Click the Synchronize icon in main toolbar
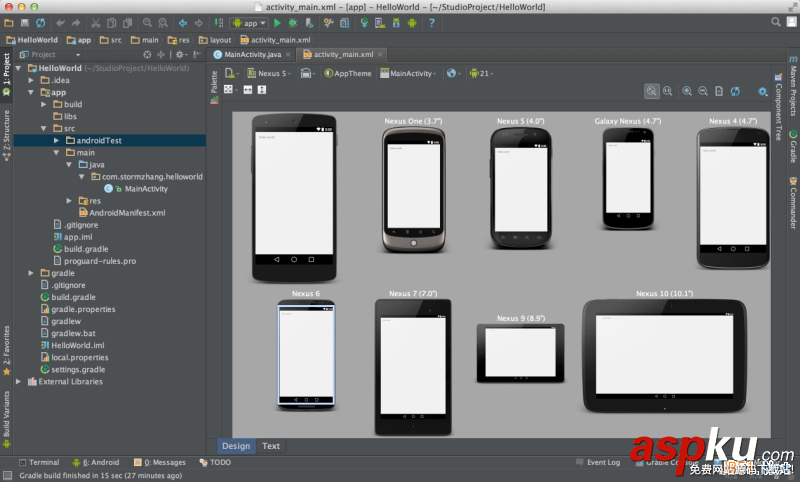The height and width of the screenshot is (482, 800). 40,22
